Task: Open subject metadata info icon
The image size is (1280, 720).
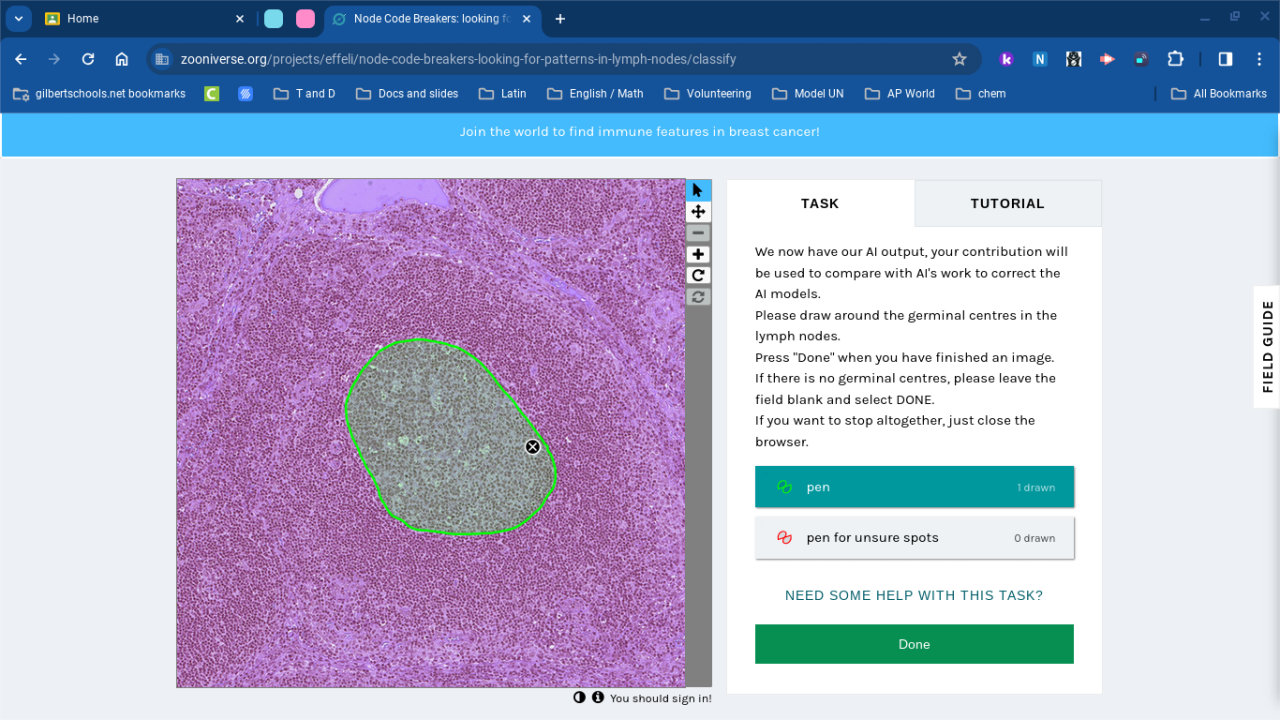Action: 598,697
